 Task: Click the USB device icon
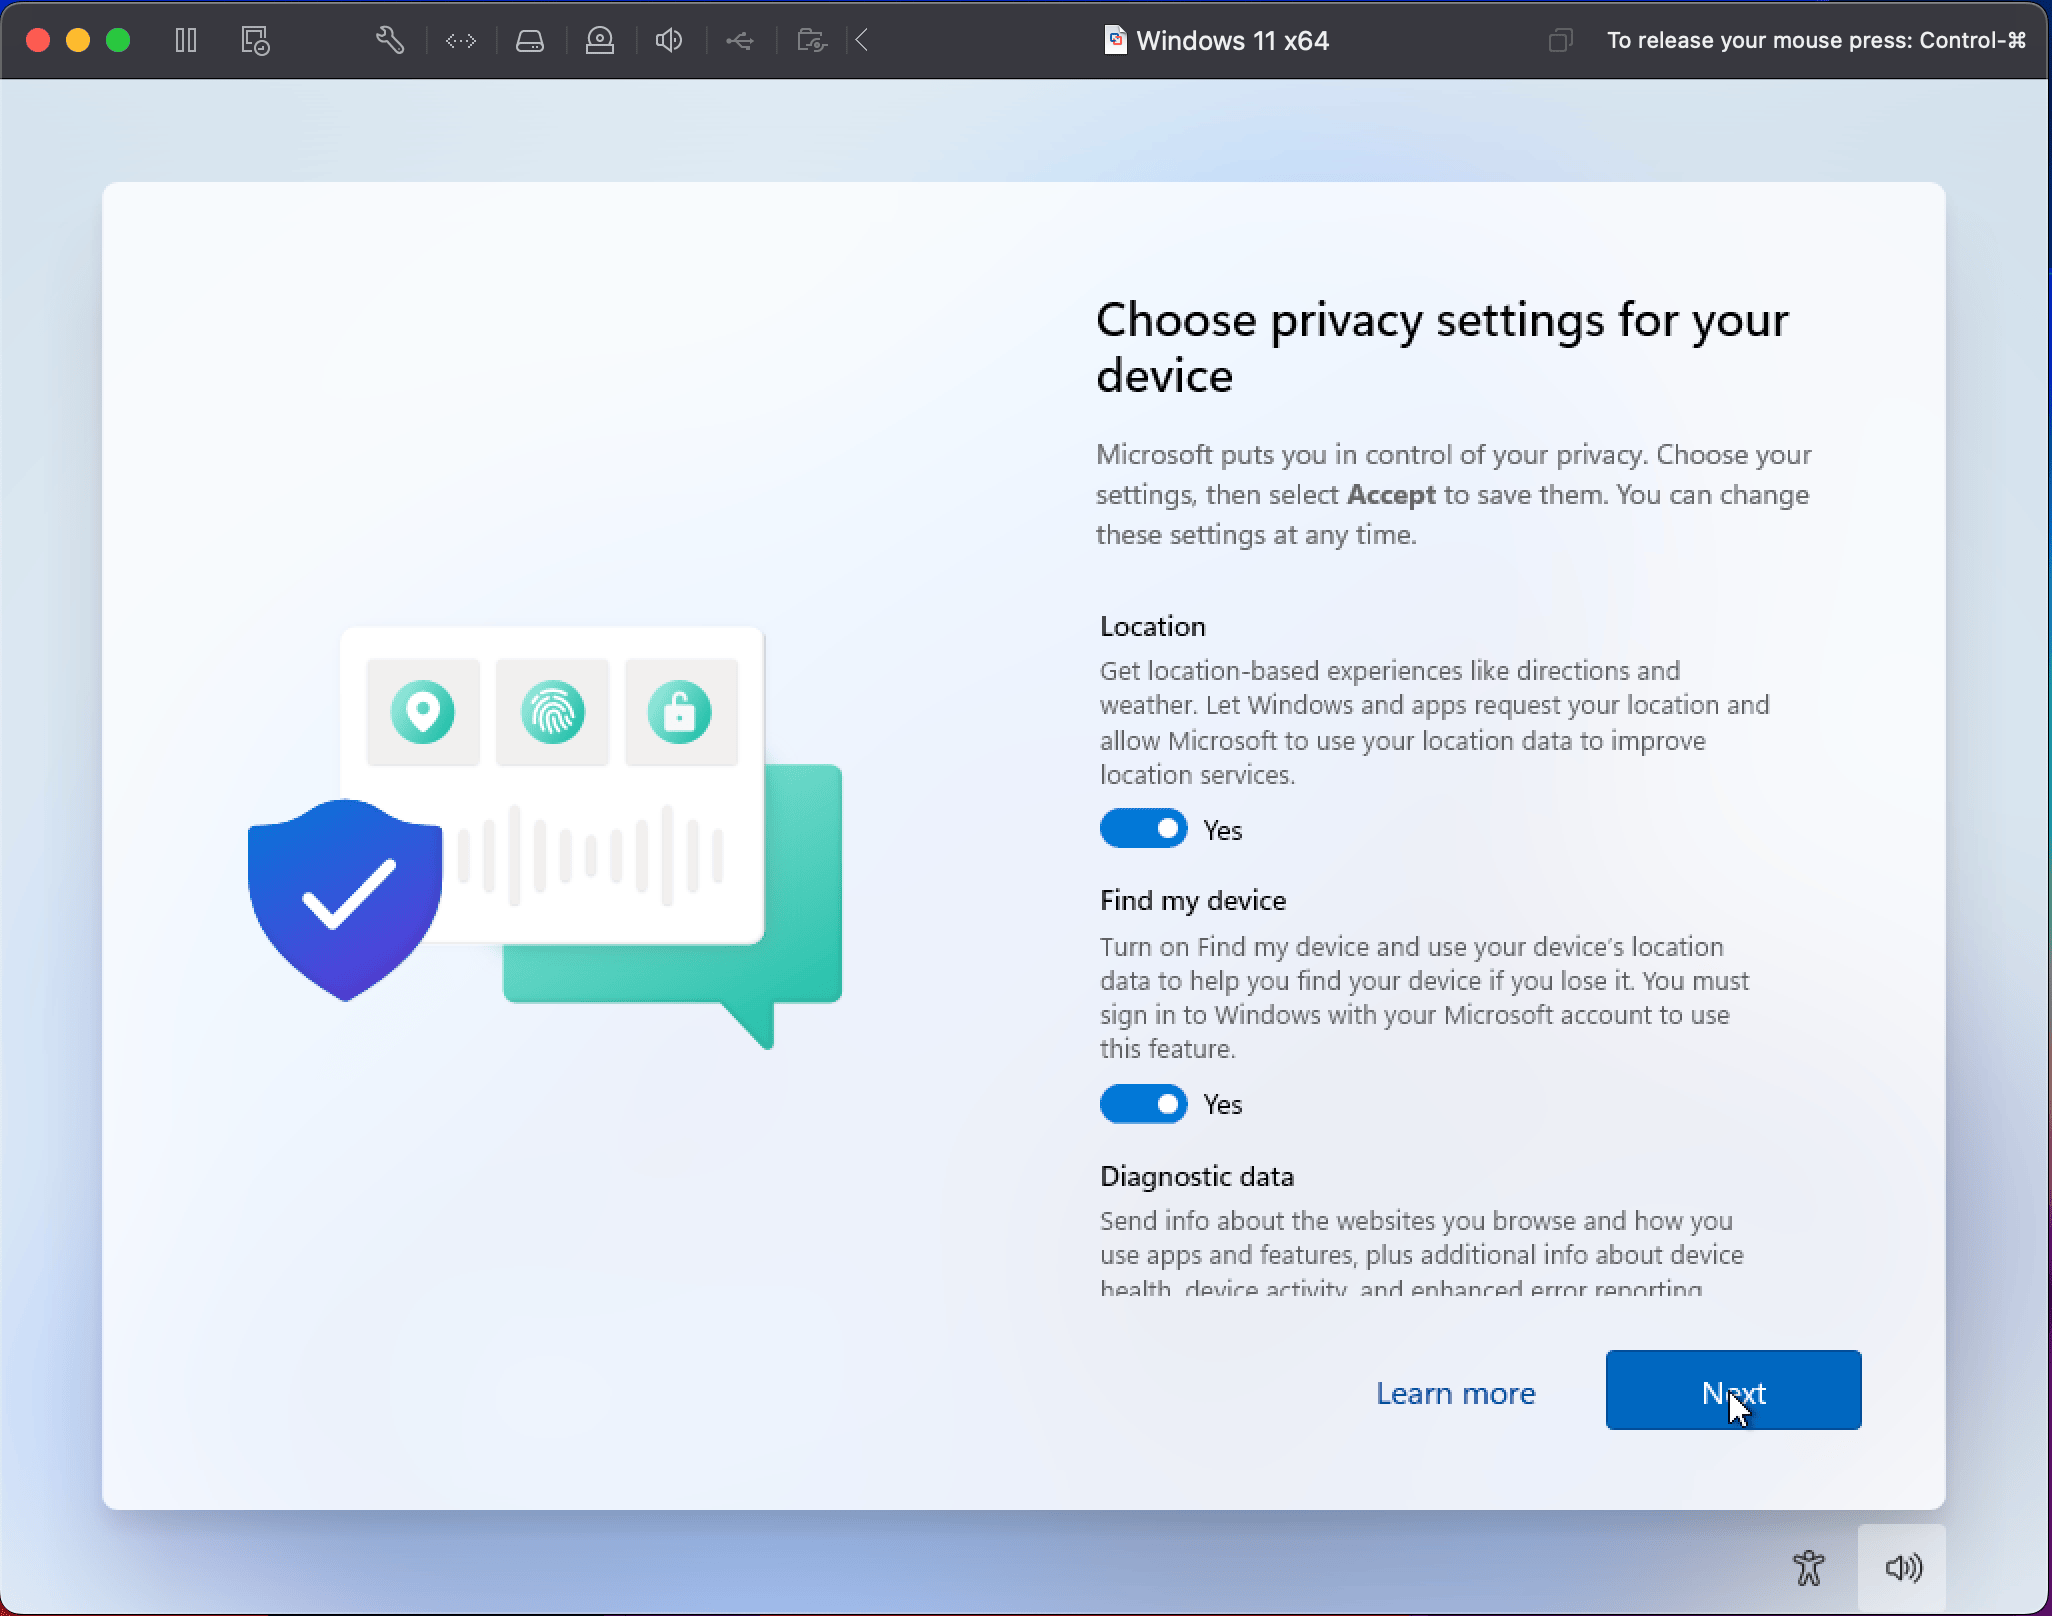point(740,40)
